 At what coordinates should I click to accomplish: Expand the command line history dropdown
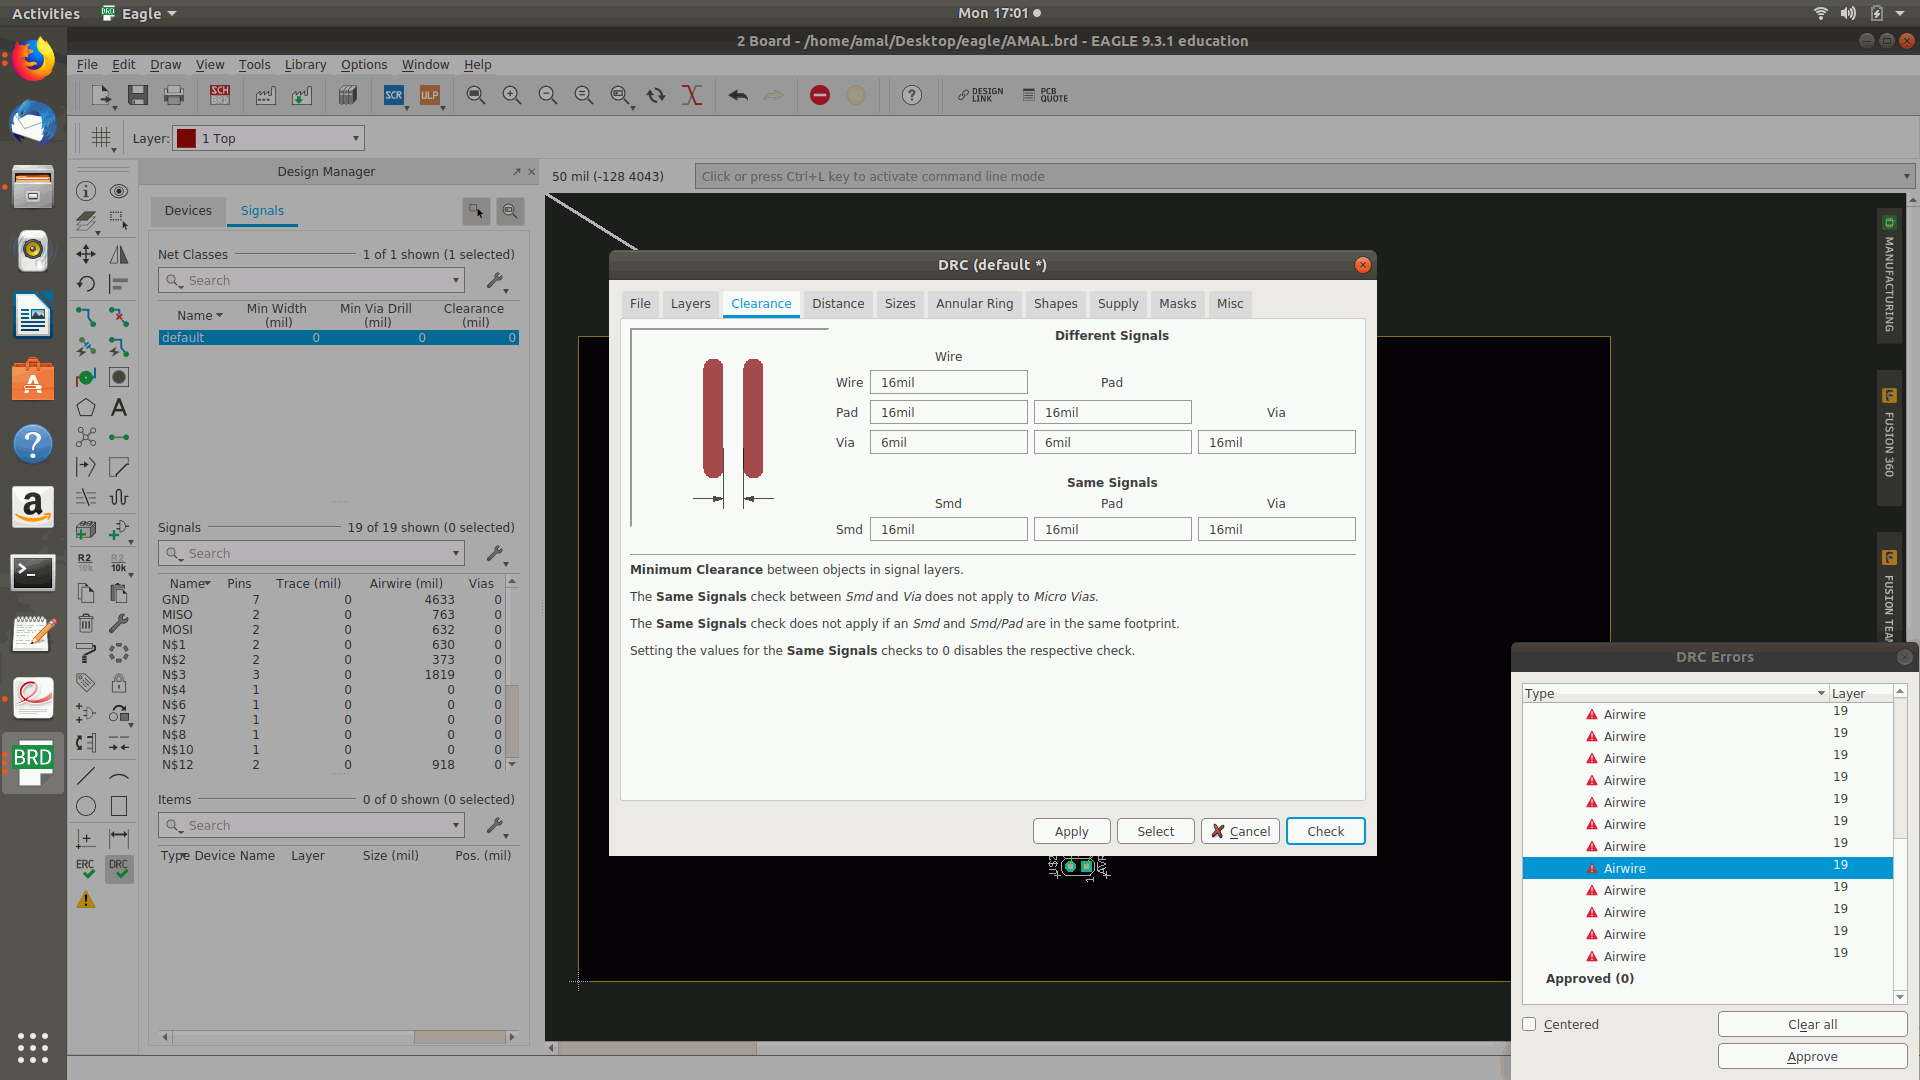(x=1906, y=176)
